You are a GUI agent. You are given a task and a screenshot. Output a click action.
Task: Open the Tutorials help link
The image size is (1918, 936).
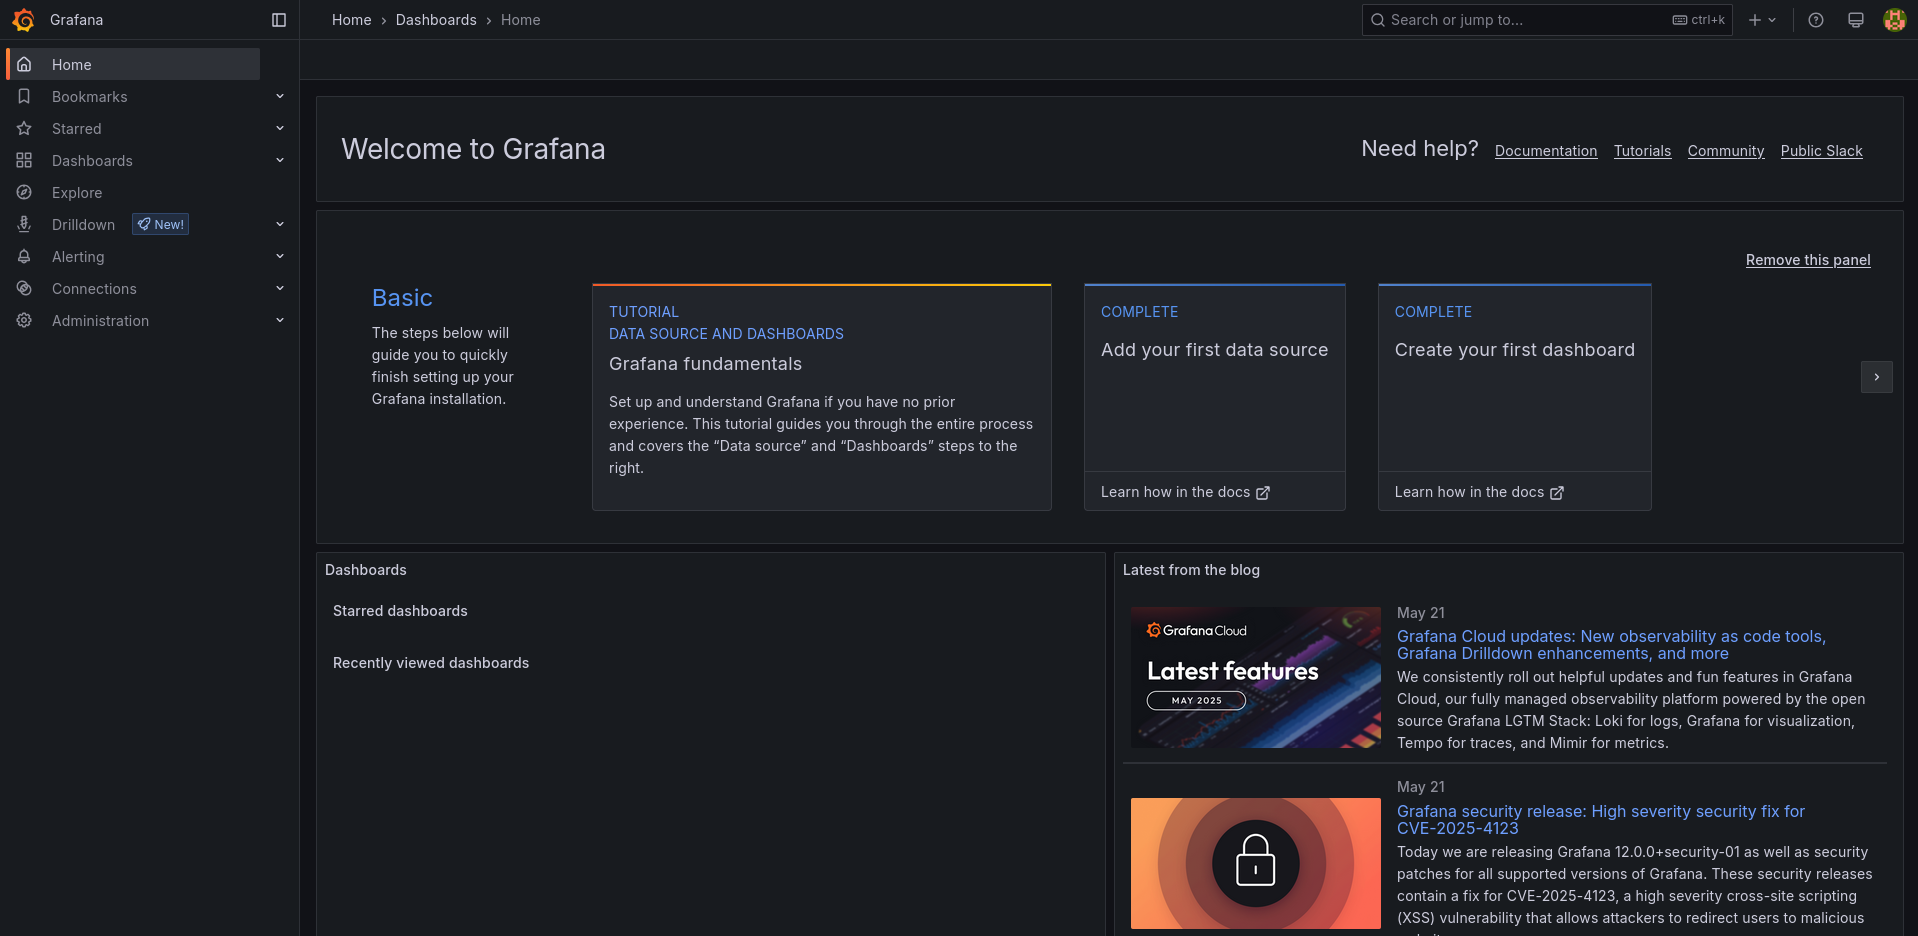[1642, 151]
